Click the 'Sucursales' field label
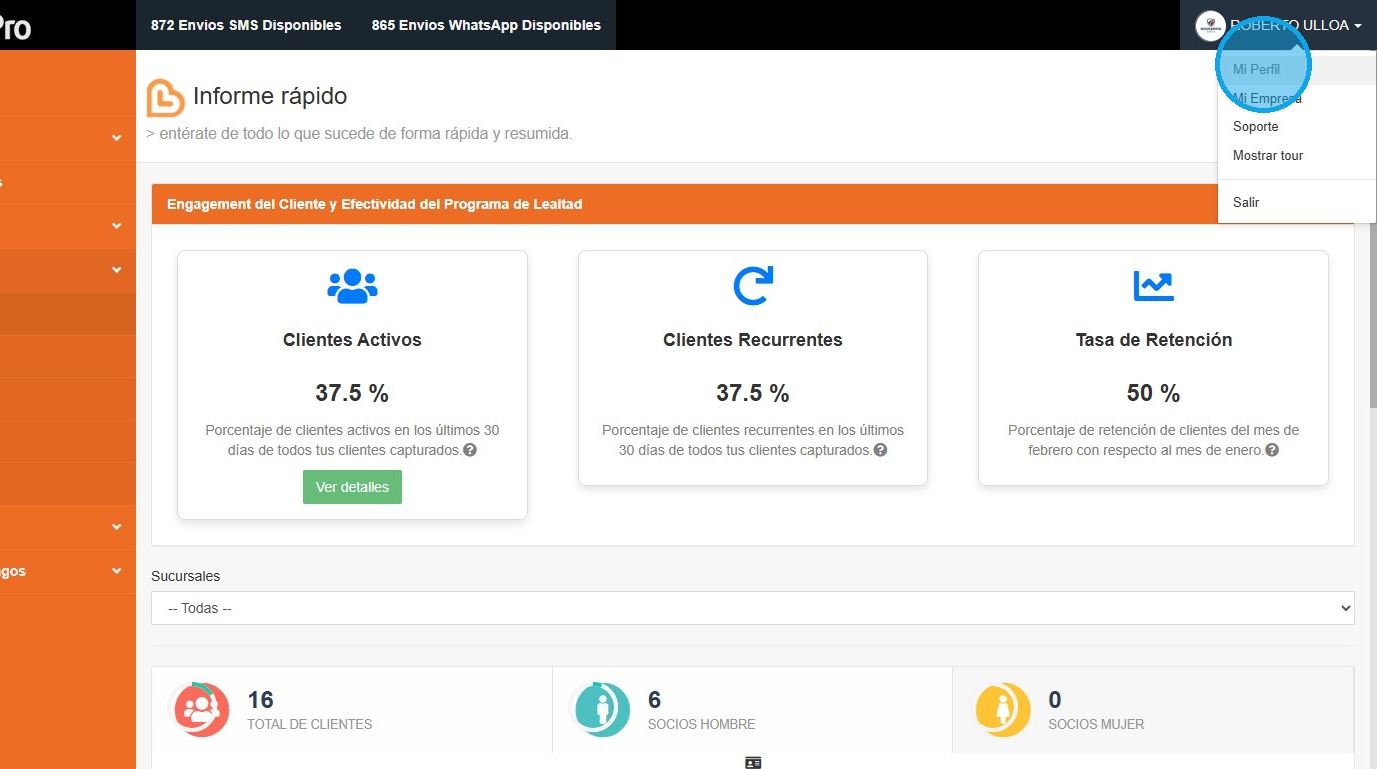This screenshot has height=769, width=1377. click(x=186, y=576)
